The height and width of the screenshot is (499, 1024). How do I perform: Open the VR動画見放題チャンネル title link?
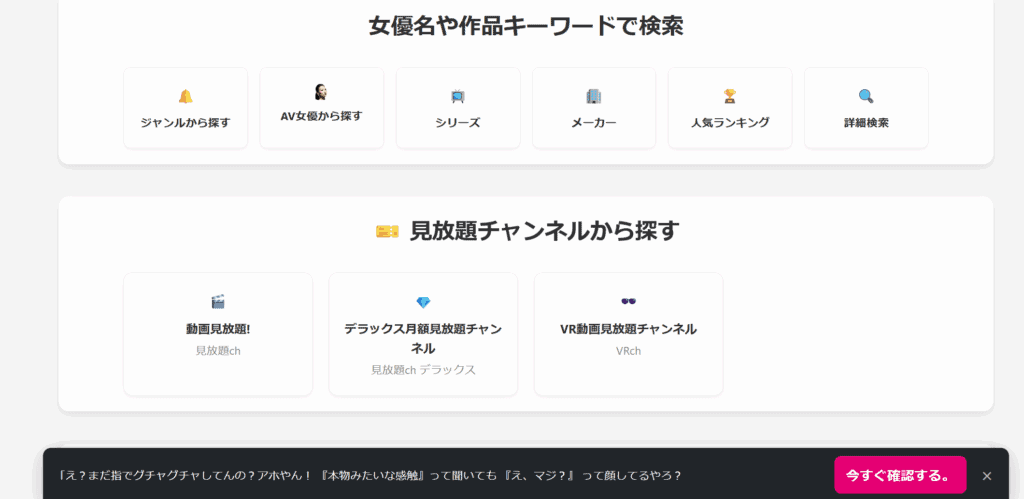pos(628,329)
